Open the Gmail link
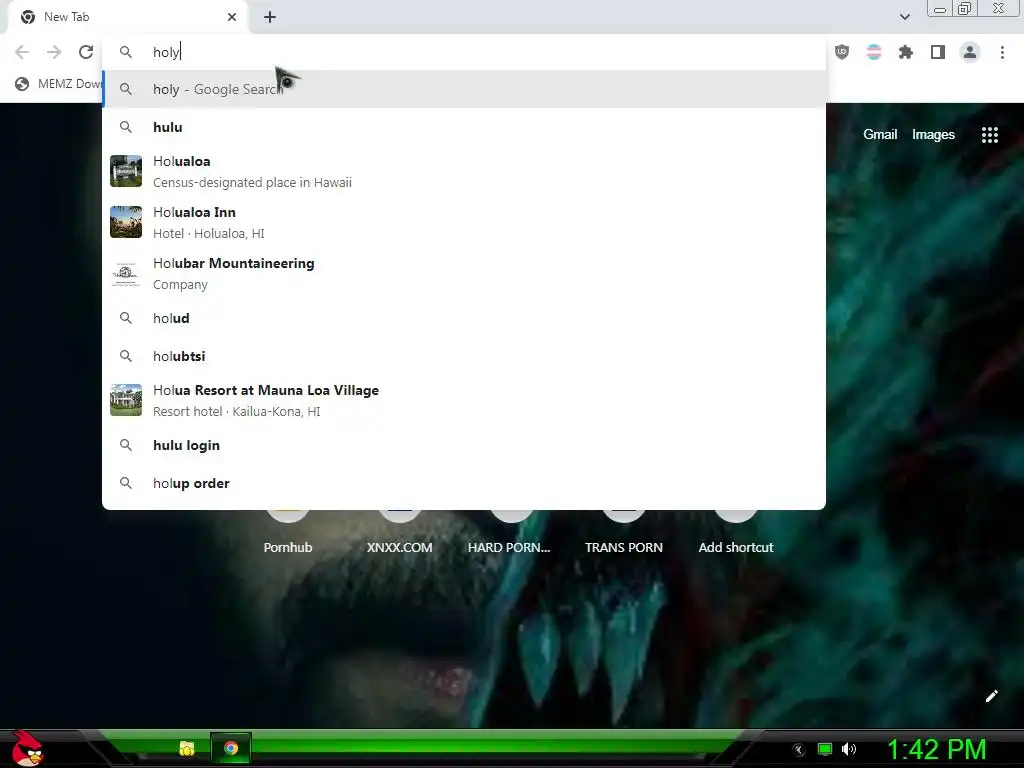1024x768 pixels. point(880,135)
